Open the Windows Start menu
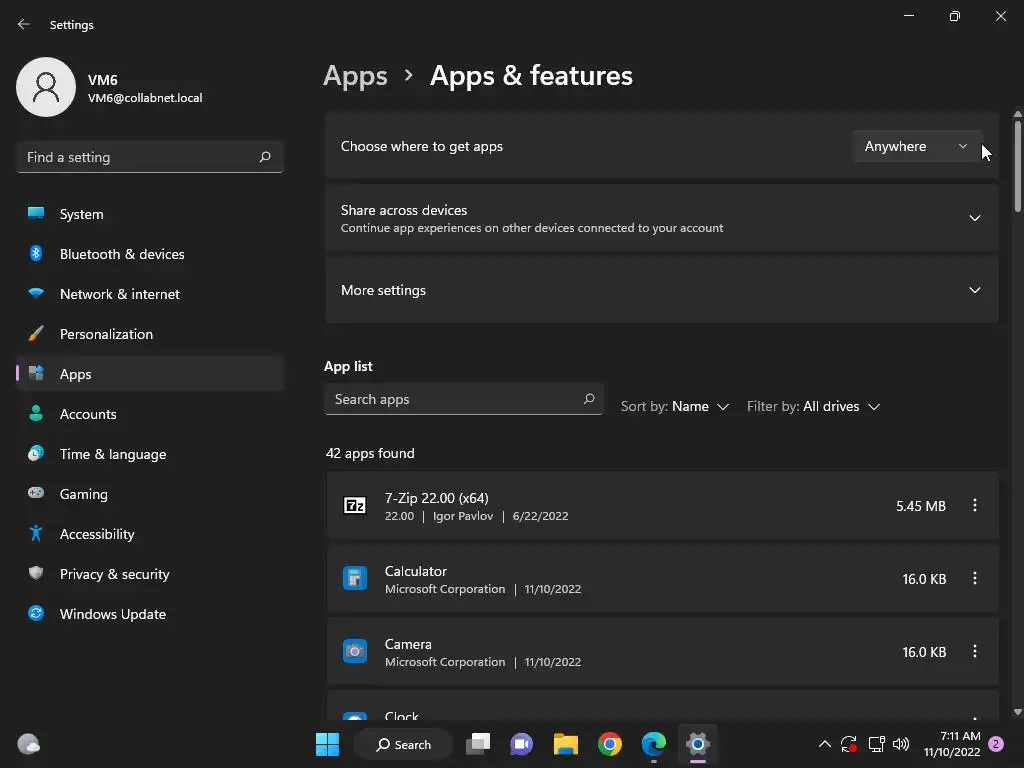The height and width of the screenshot is (768, 1024). pyautogui.click(x=327, y=744)
